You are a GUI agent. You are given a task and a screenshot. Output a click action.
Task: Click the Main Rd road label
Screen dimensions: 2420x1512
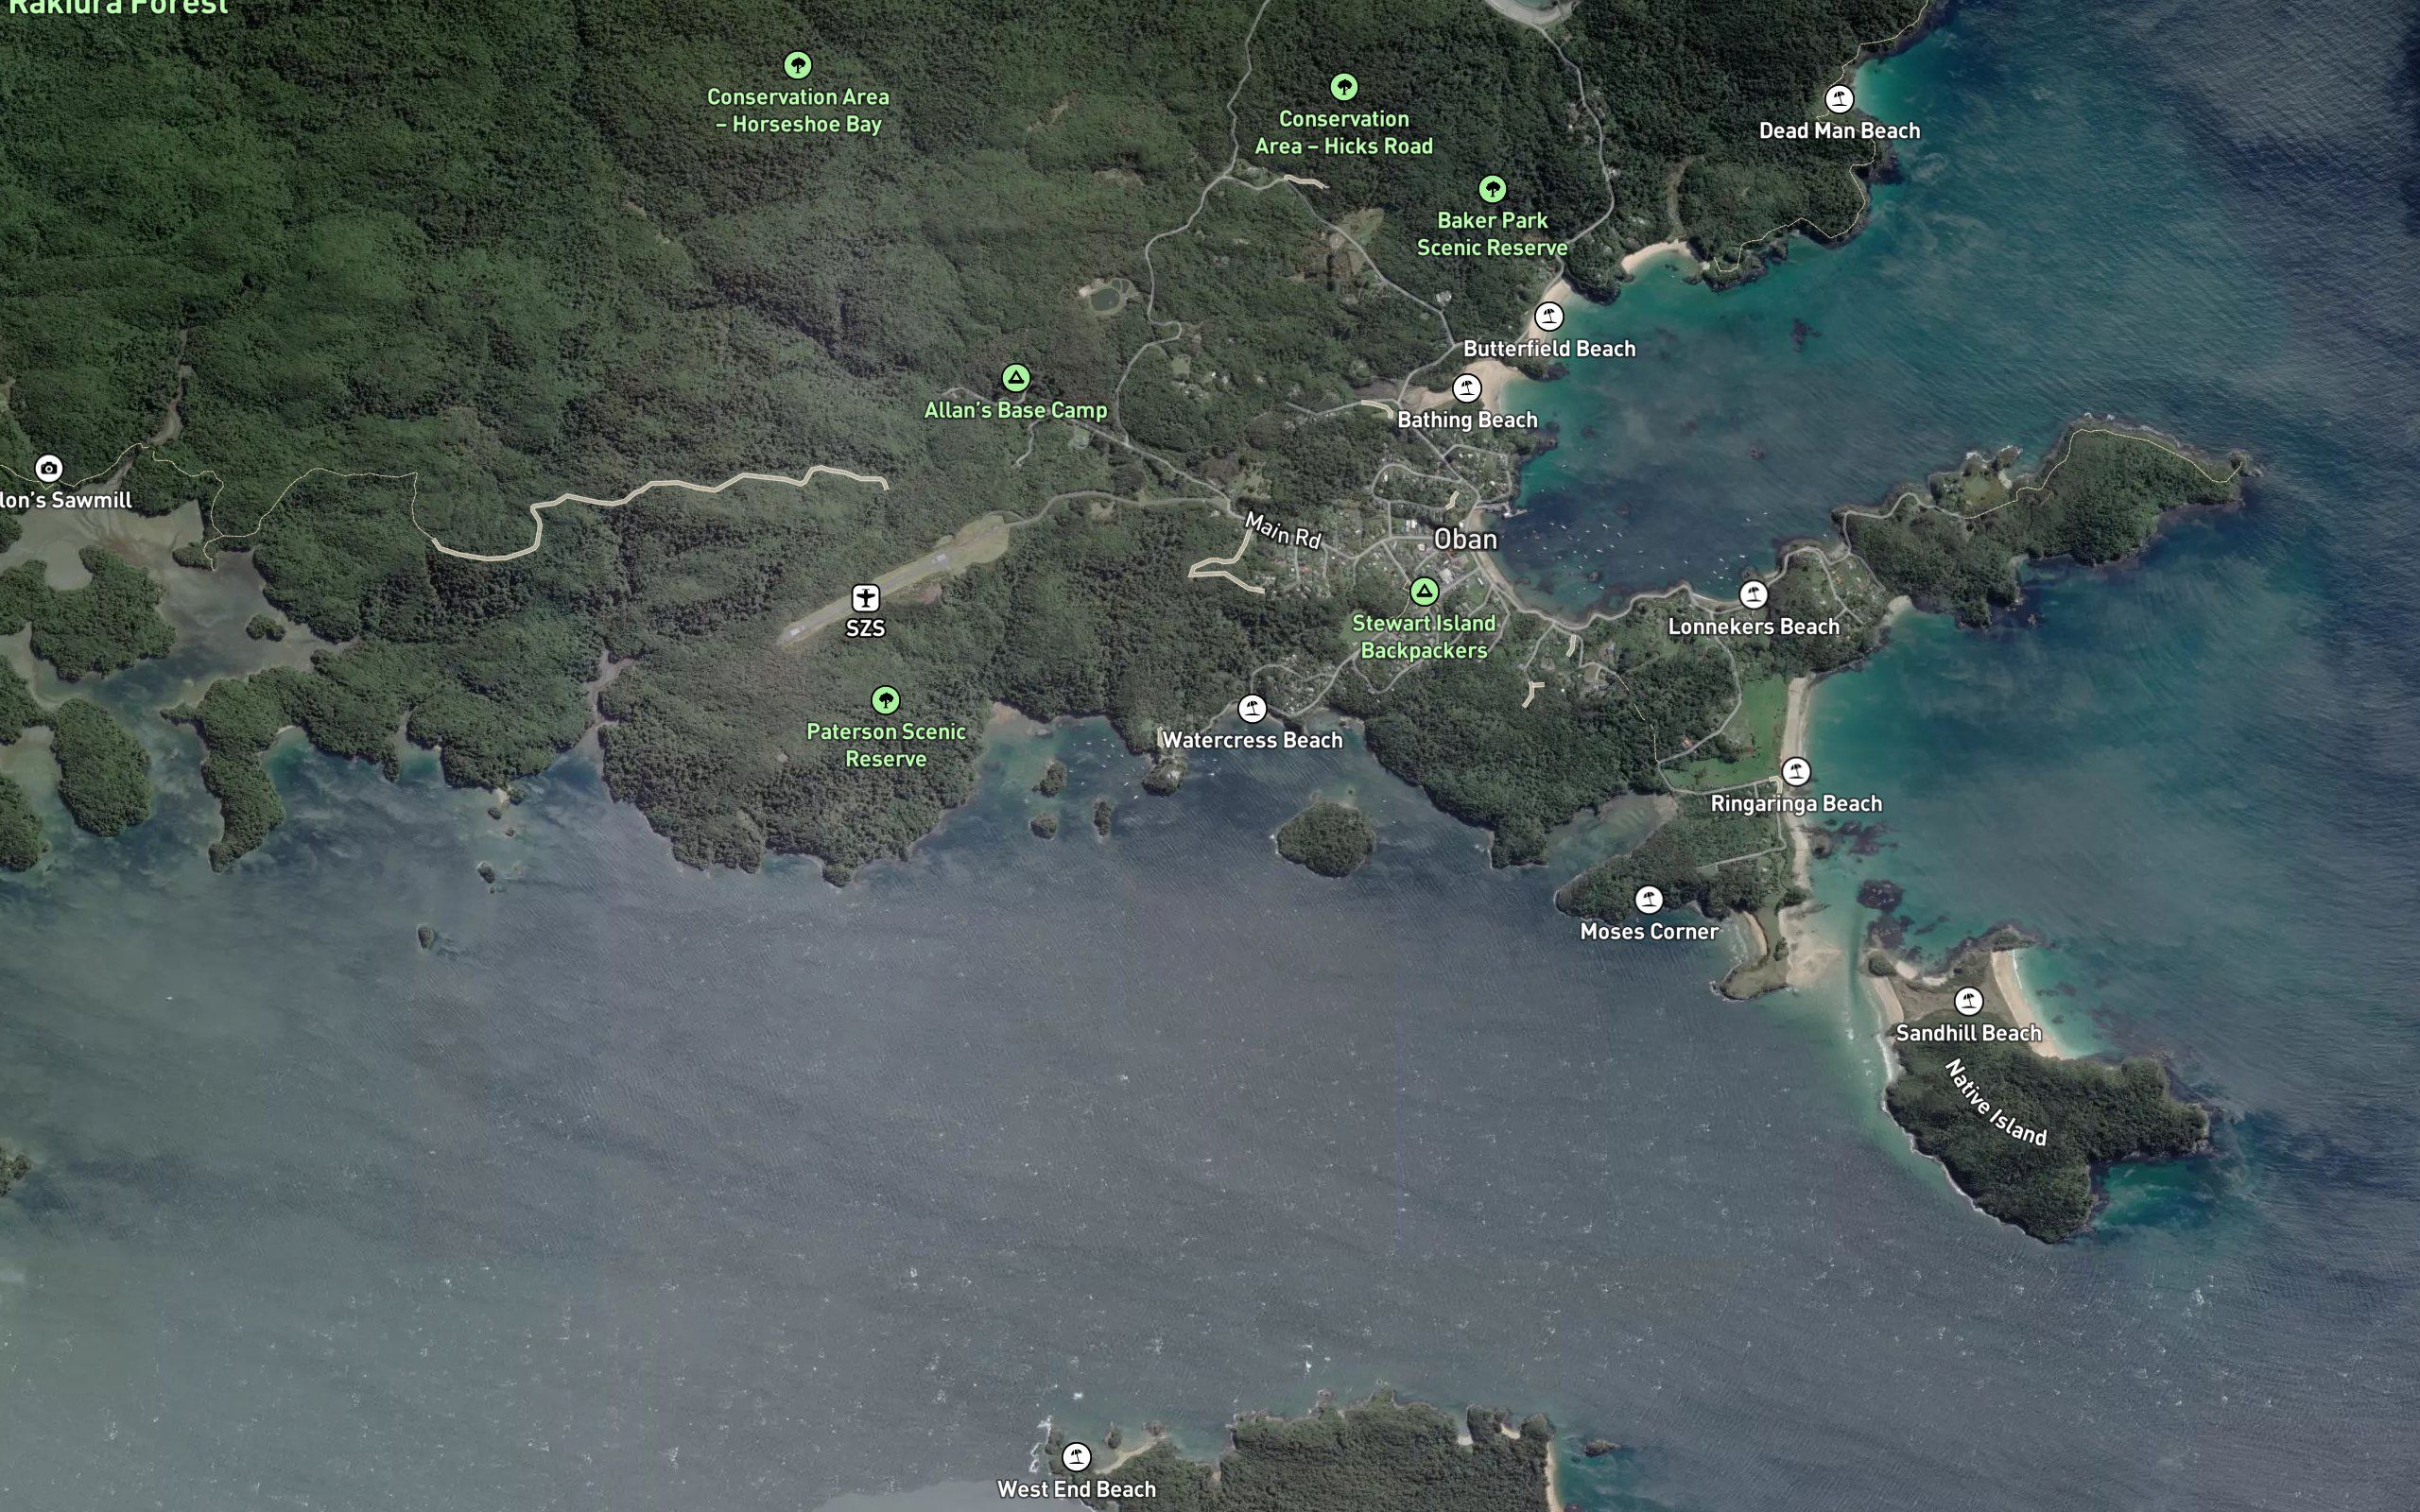pyautogui.click(x=1283, y=530)
